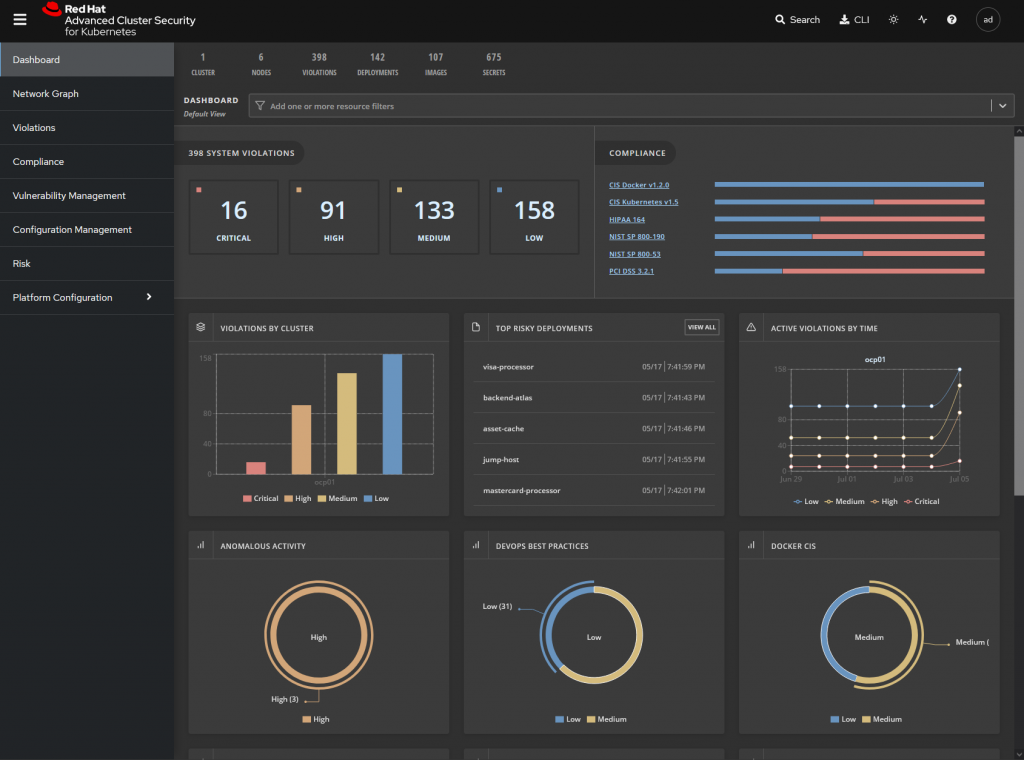Viewport: 1024px width, 760px height.
Task: Click the View All button
Action: click(x=701, y=327)
